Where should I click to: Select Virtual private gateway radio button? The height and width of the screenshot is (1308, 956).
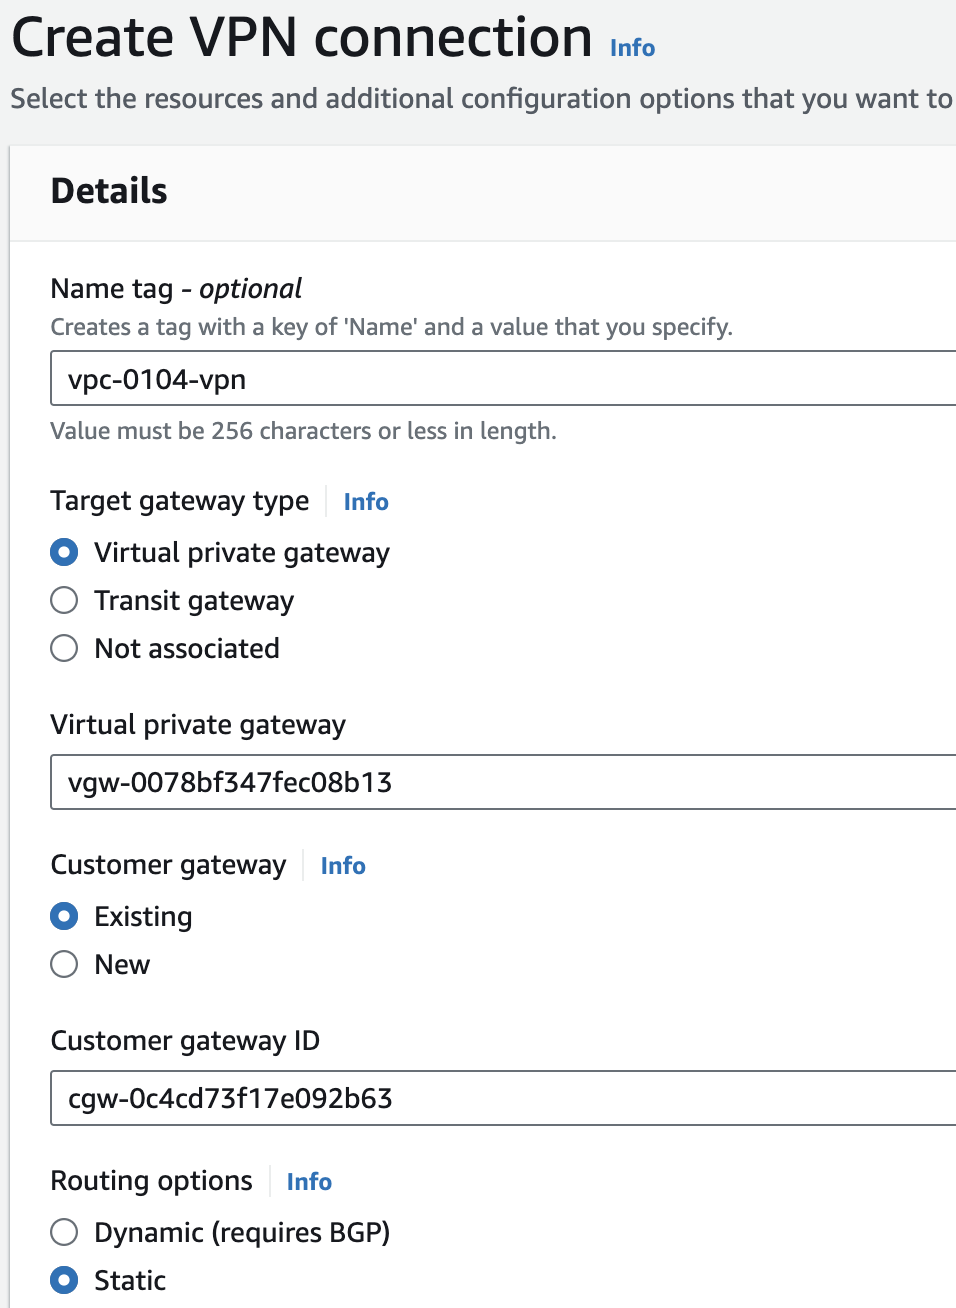[64, 553]
